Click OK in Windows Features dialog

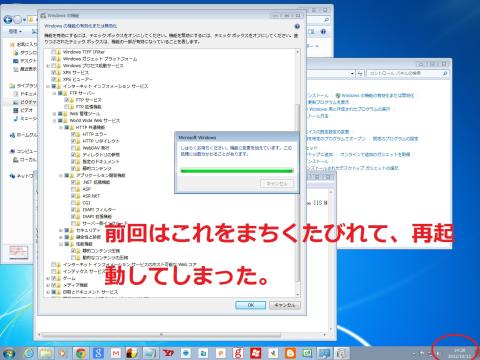click(251, 305)
